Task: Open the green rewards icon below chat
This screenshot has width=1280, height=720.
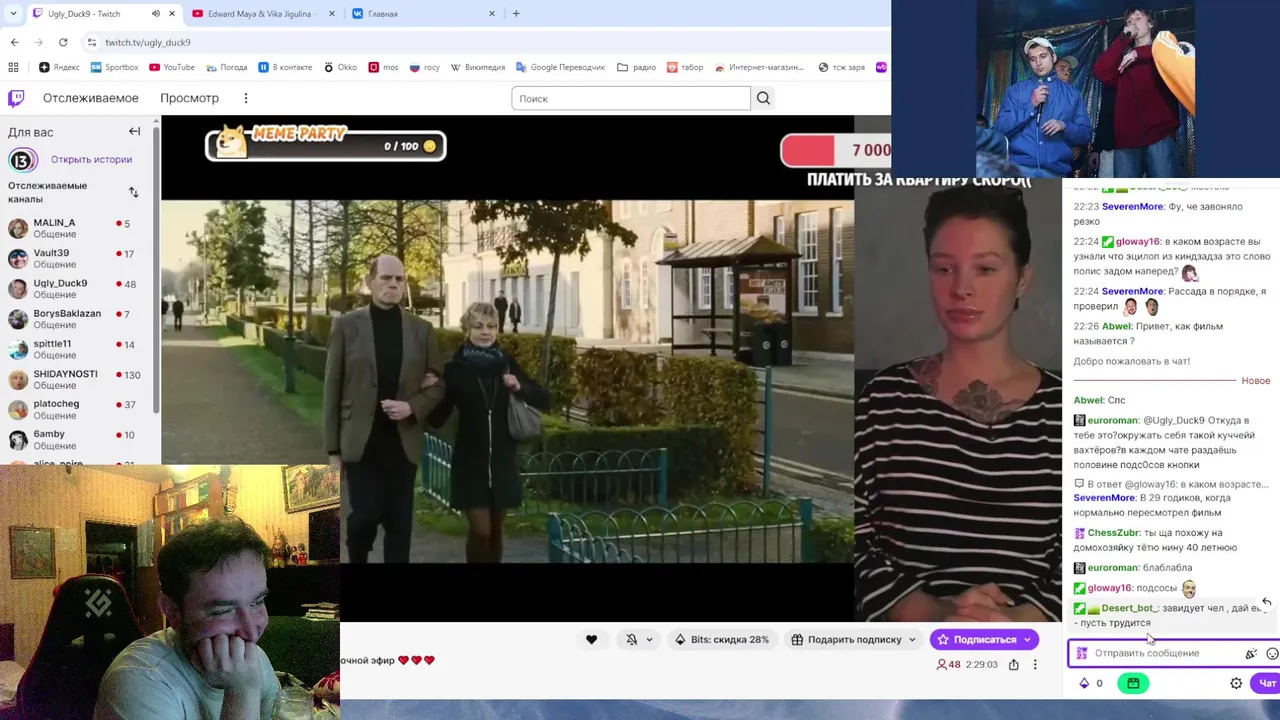Action: point(1133,683)
